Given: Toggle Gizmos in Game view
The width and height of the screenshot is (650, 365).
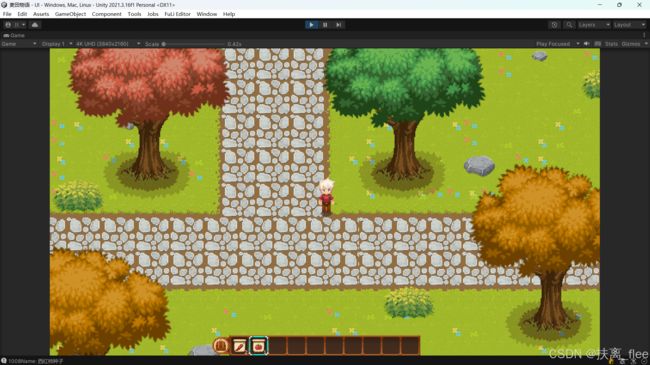Looking at the screenshot, I should tap(631, 44).
